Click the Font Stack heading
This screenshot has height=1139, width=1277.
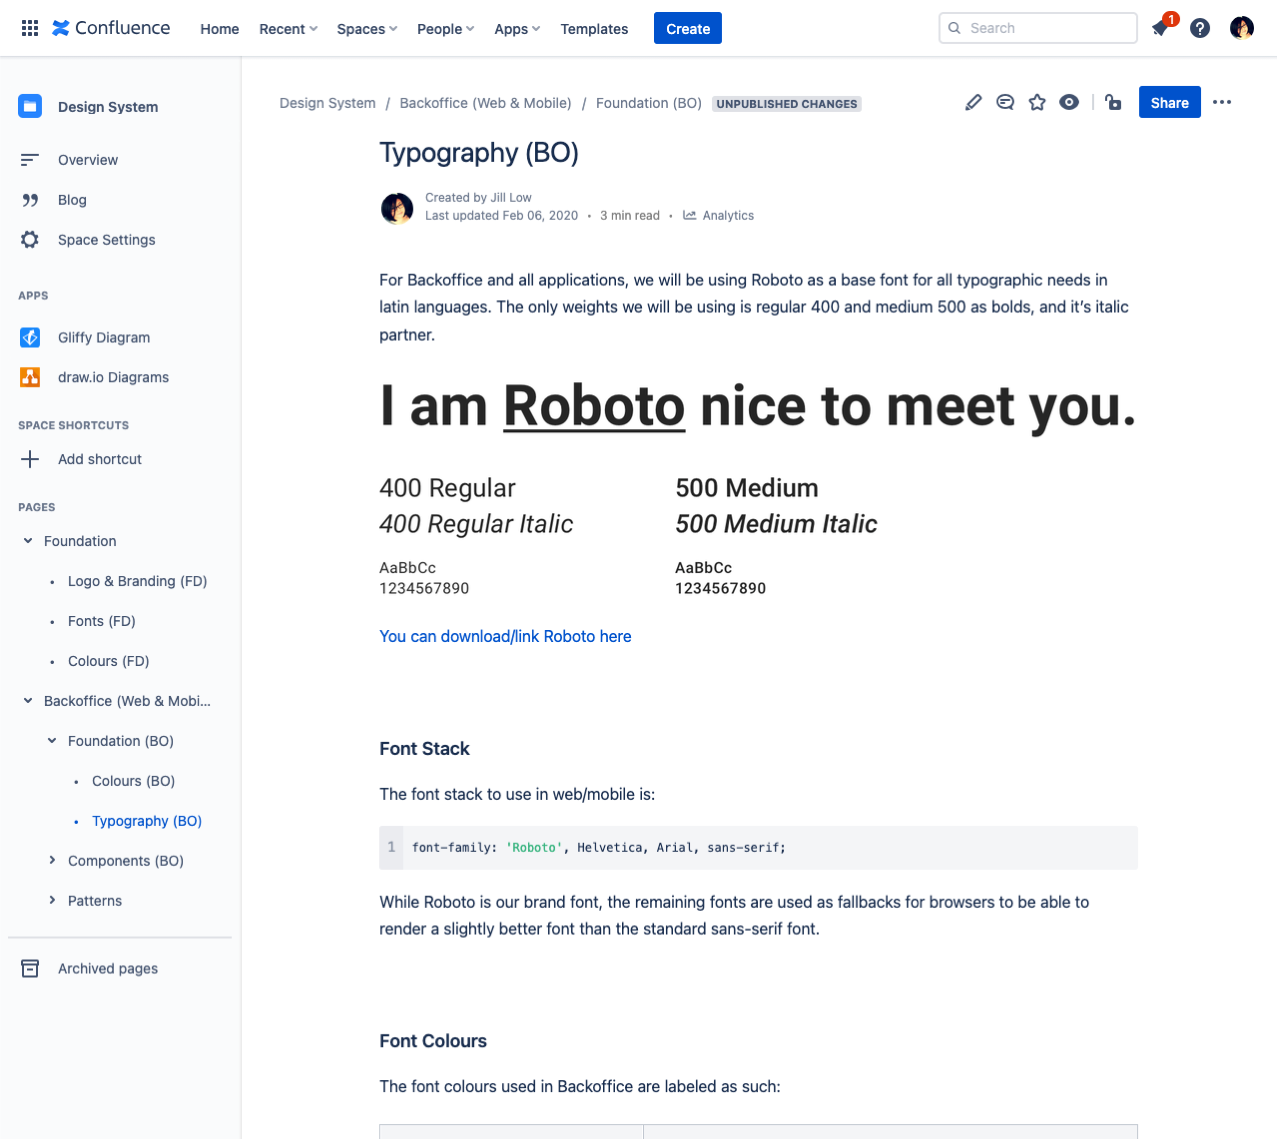click(x=424, y=749)
